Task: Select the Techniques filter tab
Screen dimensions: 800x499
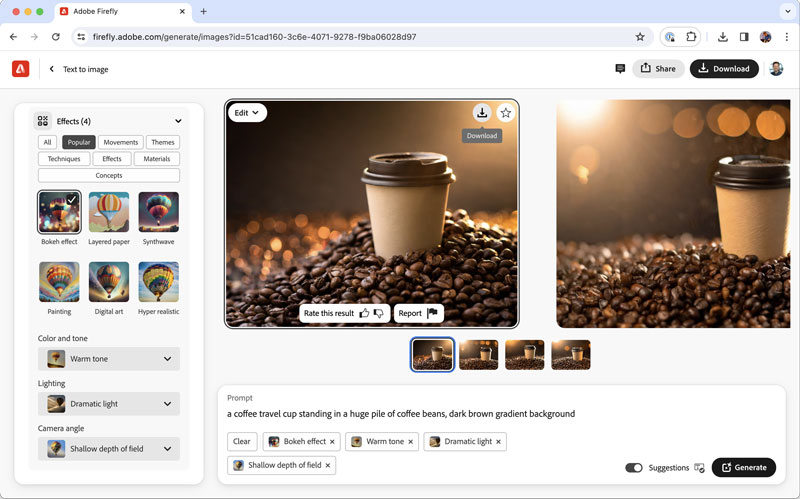Action: 64,159
